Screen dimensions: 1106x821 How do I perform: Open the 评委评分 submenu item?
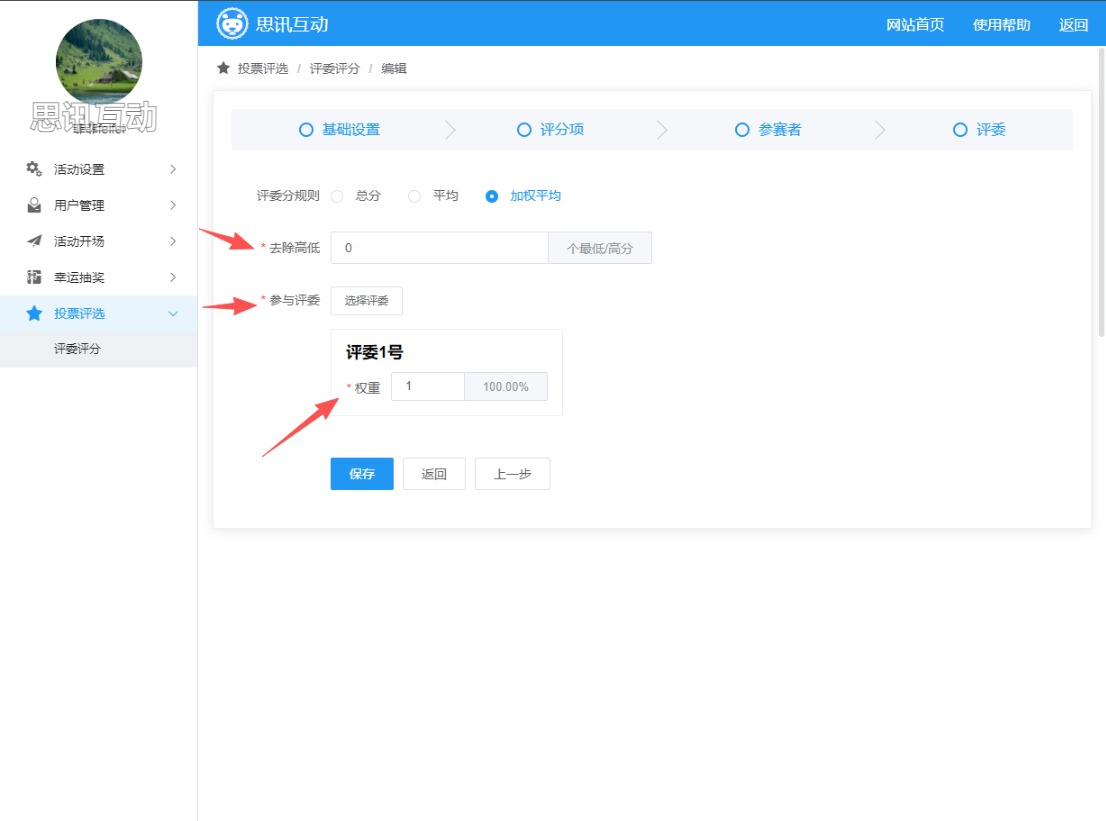click(77, 349)
